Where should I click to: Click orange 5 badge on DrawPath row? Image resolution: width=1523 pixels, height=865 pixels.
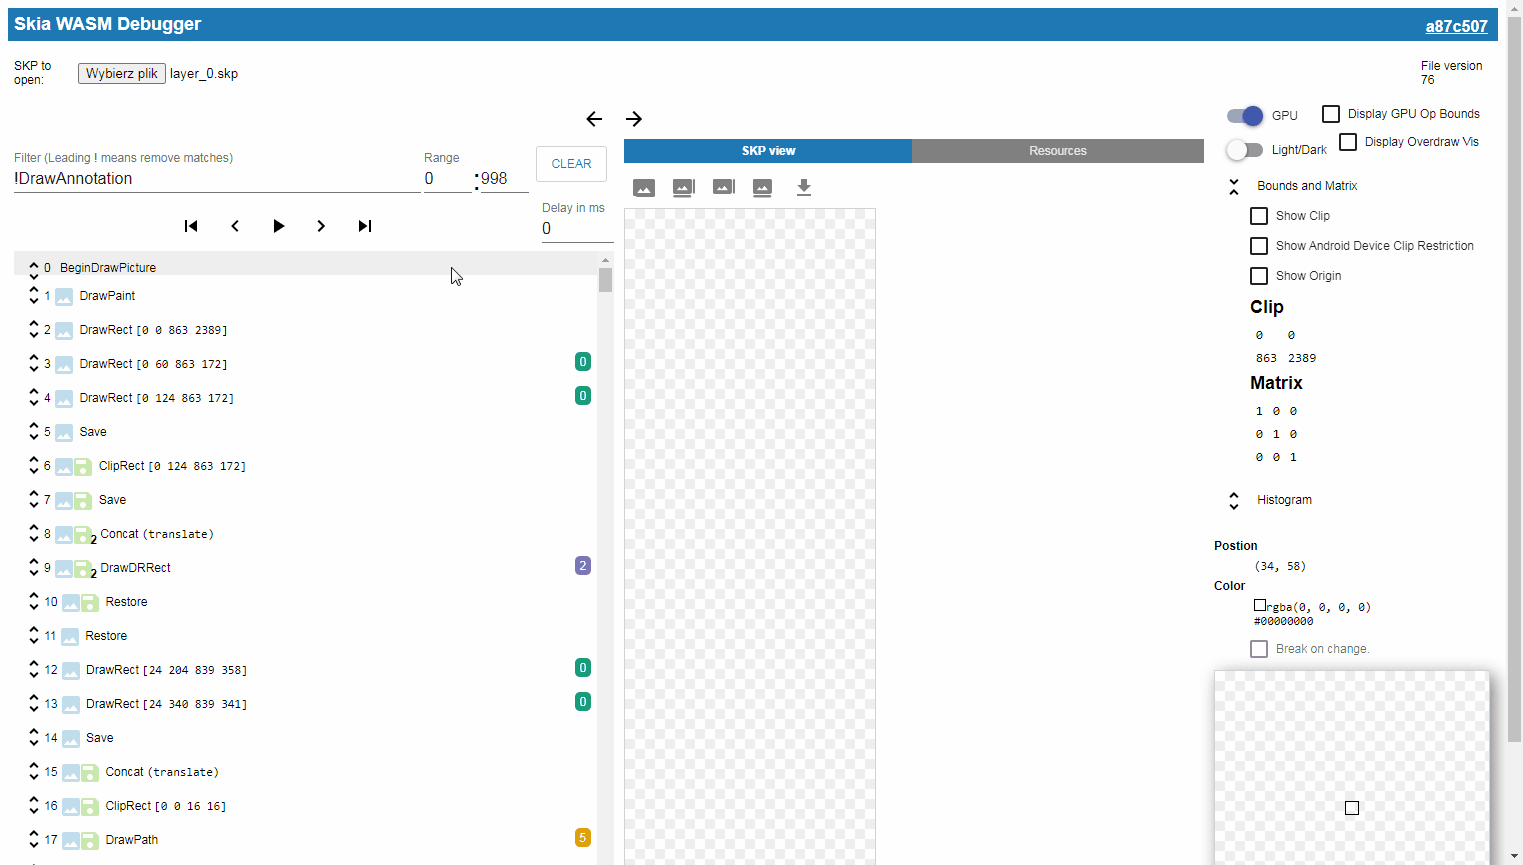click(583, 838)
